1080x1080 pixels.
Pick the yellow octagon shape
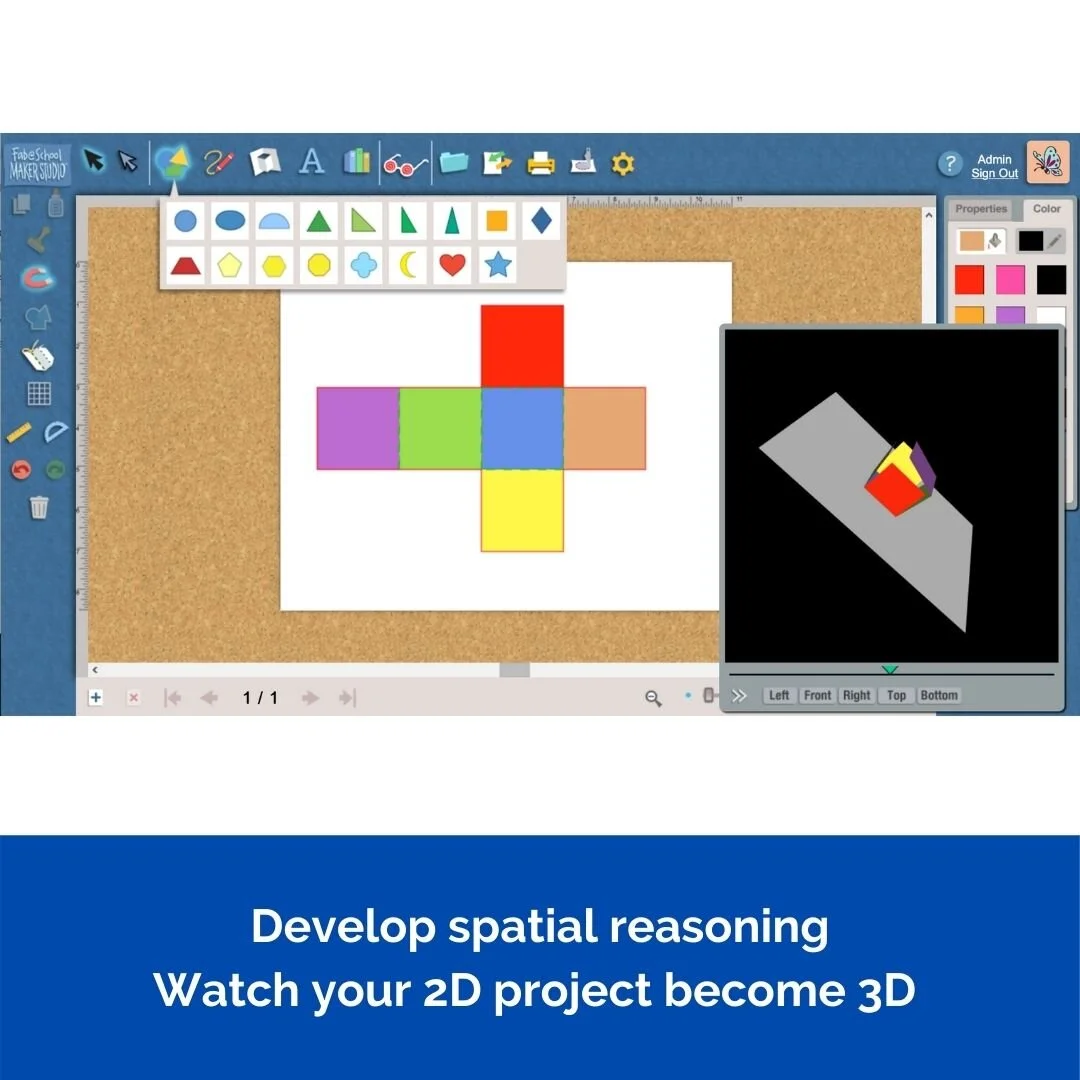tap(319, 265)
